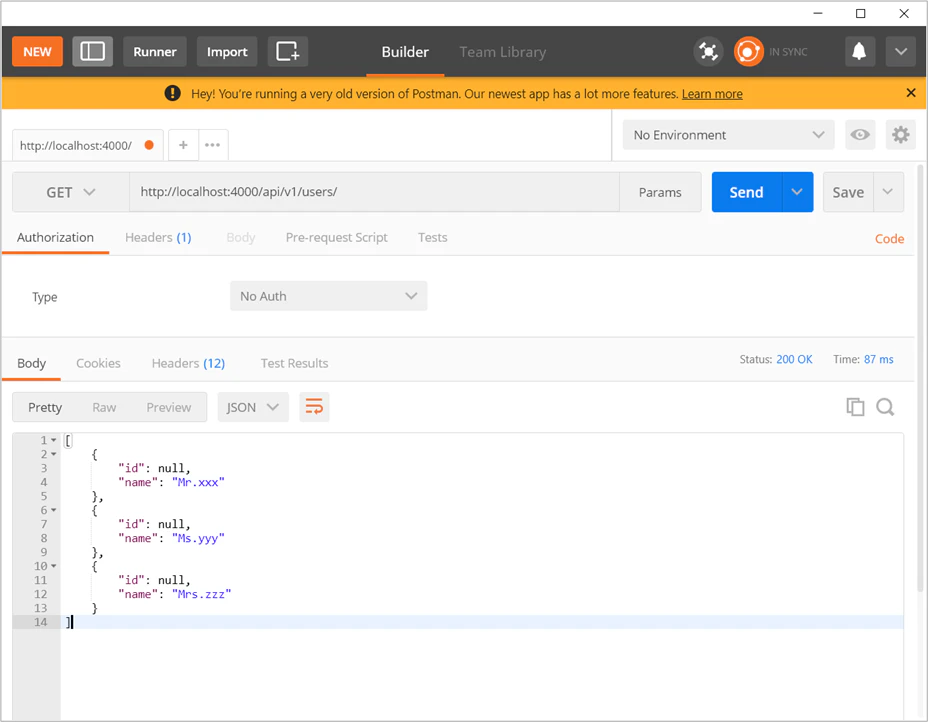Open the Runner

[154, 51]
